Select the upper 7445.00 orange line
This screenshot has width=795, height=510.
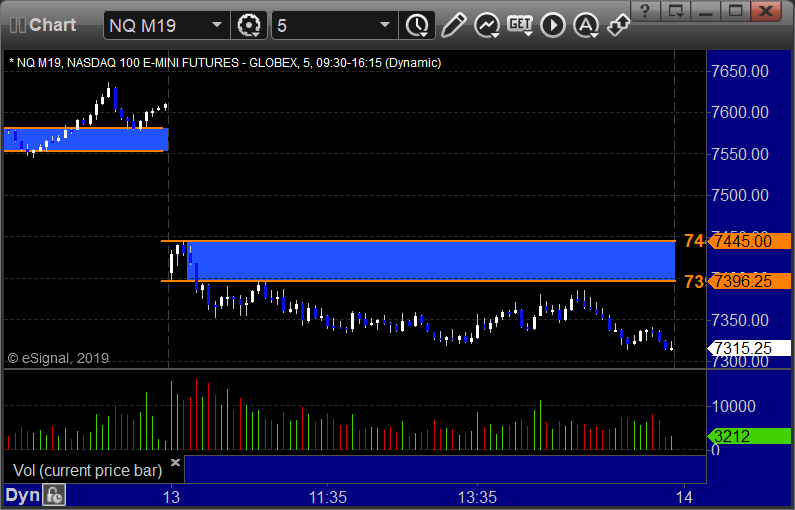(x=418, y=241)
